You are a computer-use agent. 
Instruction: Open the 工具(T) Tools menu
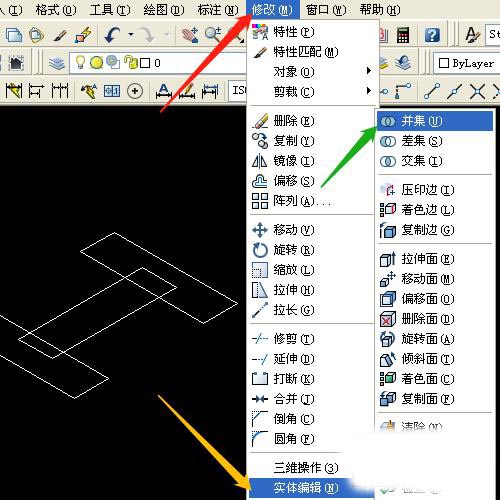(x=110, y=10)
